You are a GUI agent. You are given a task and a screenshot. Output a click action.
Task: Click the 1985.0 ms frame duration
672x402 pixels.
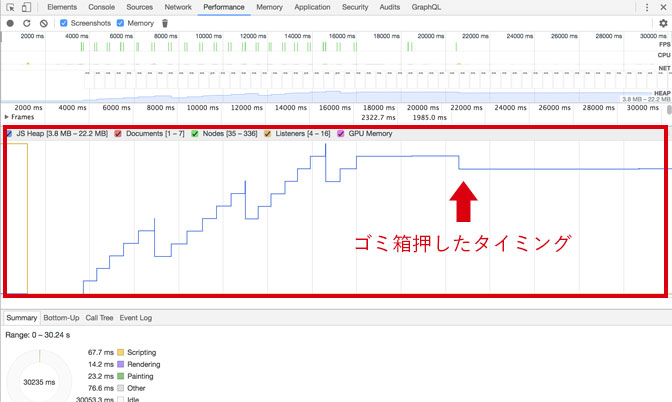[x=430, y=117]
